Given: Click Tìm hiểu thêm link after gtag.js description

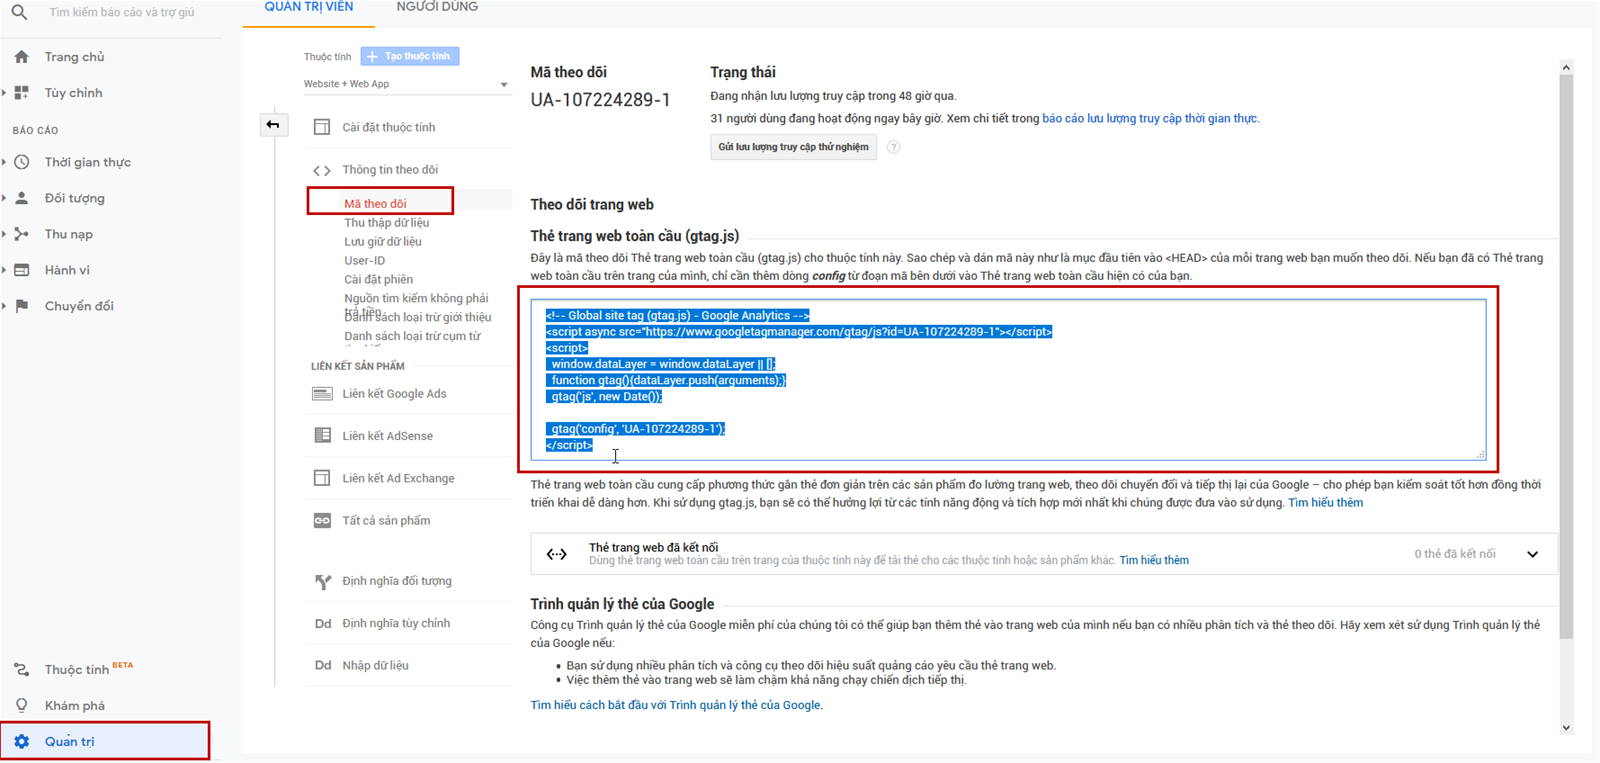Looking at the screenshot, I should tap(1325, 503).
